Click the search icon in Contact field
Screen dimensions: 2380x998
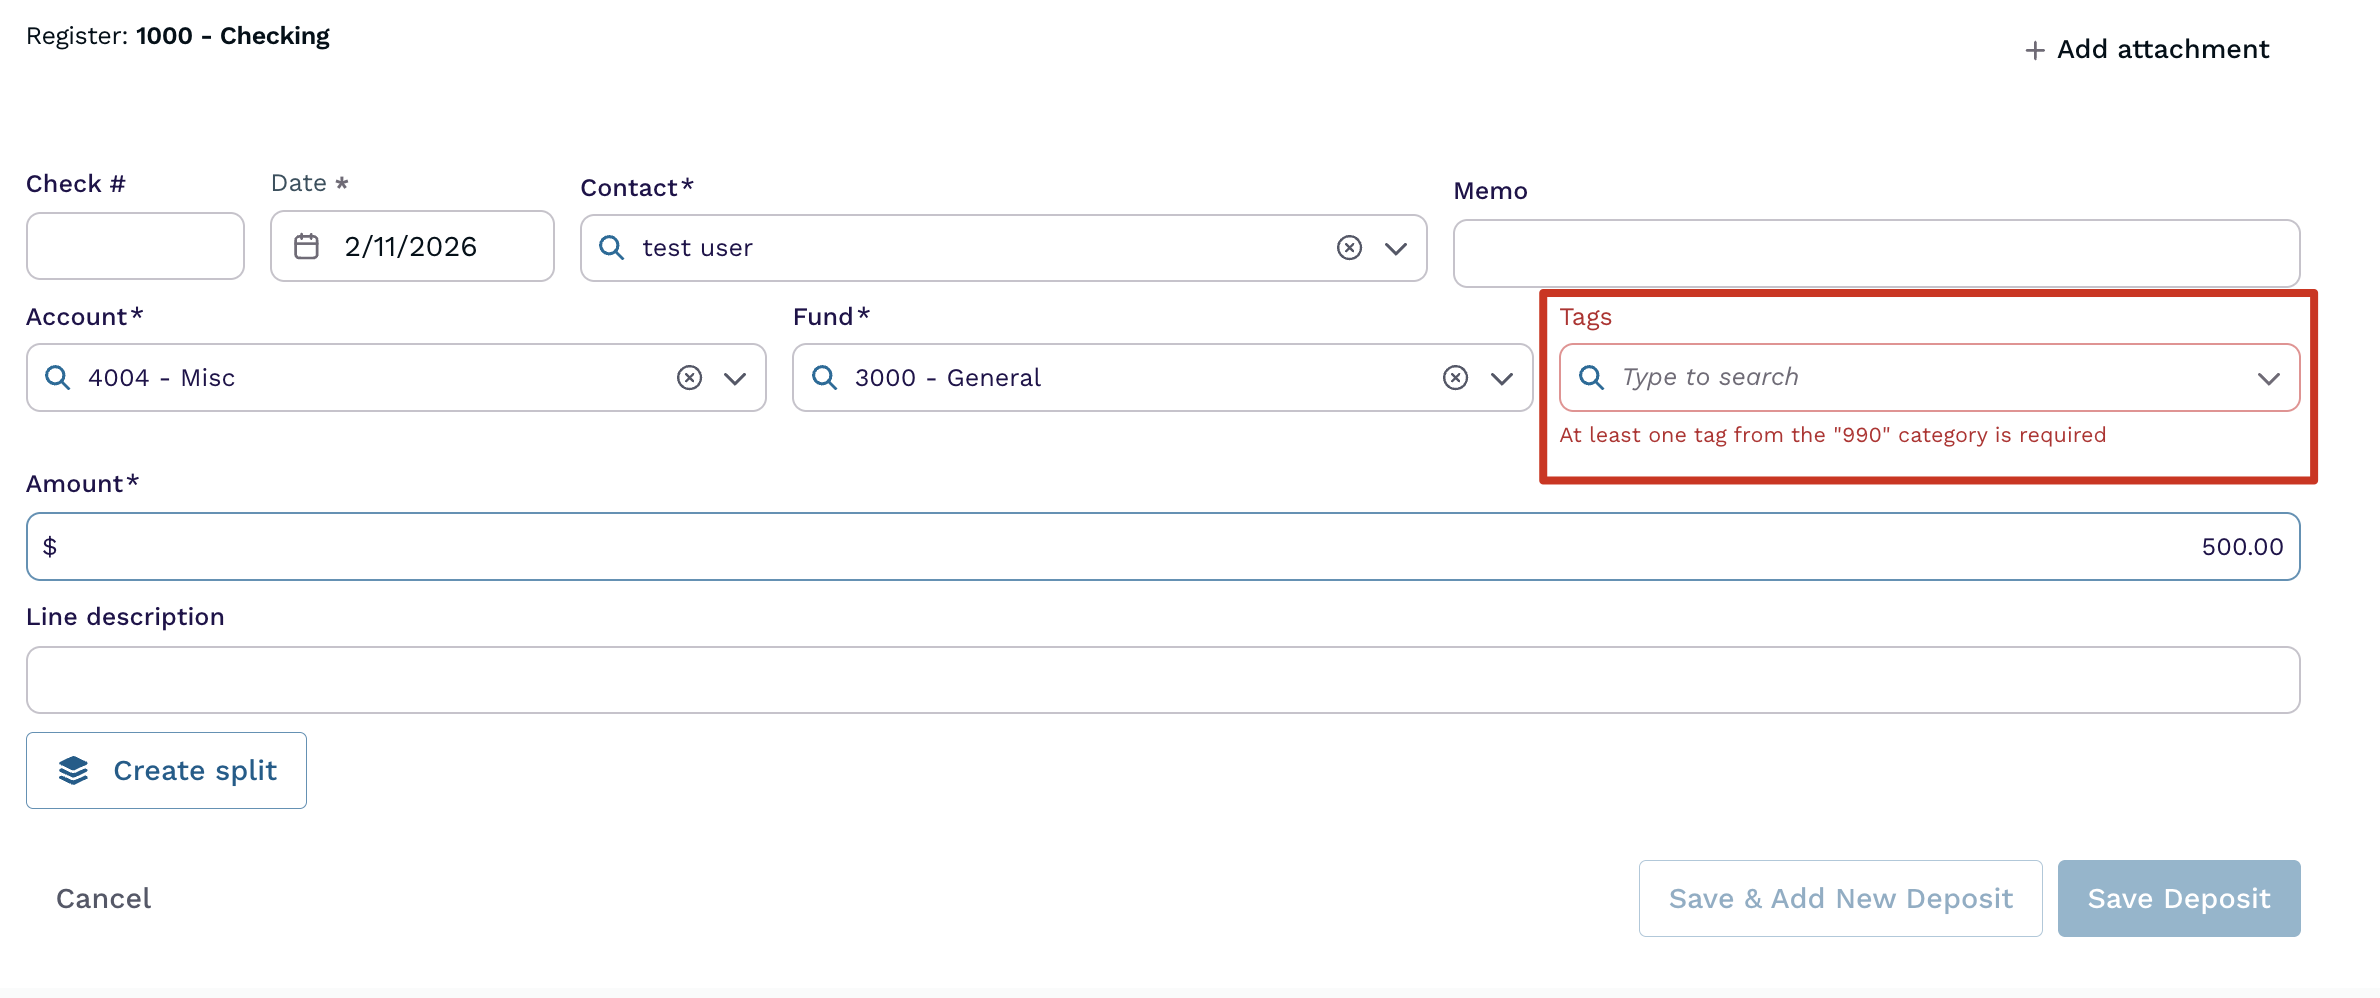coord(611,248)
